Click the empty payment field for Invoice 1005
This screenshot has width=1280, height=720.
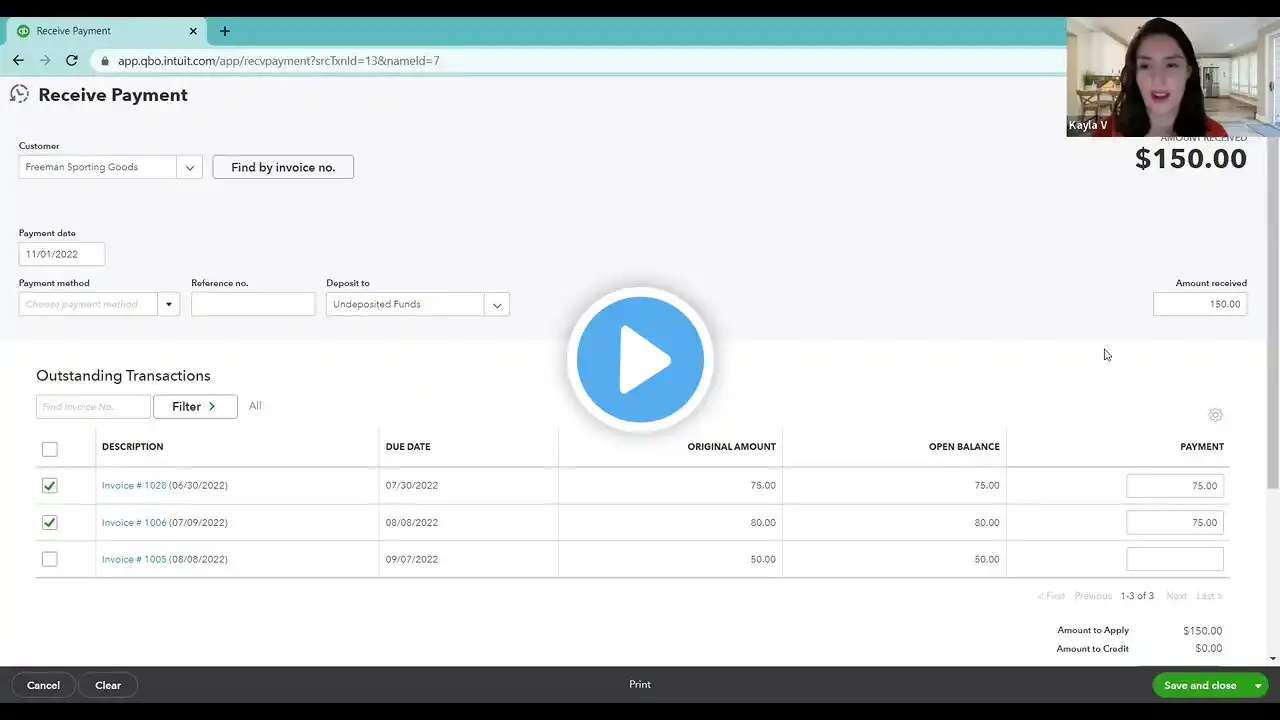pyautogui.click(x=1175, y=559)
